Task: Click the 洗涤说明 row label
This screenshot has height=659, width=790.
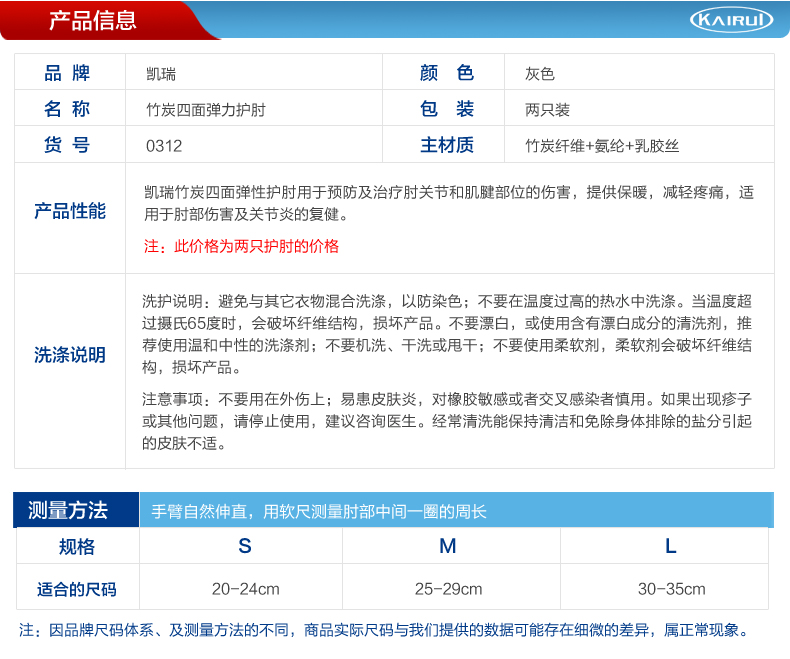Action: point(70,355)
